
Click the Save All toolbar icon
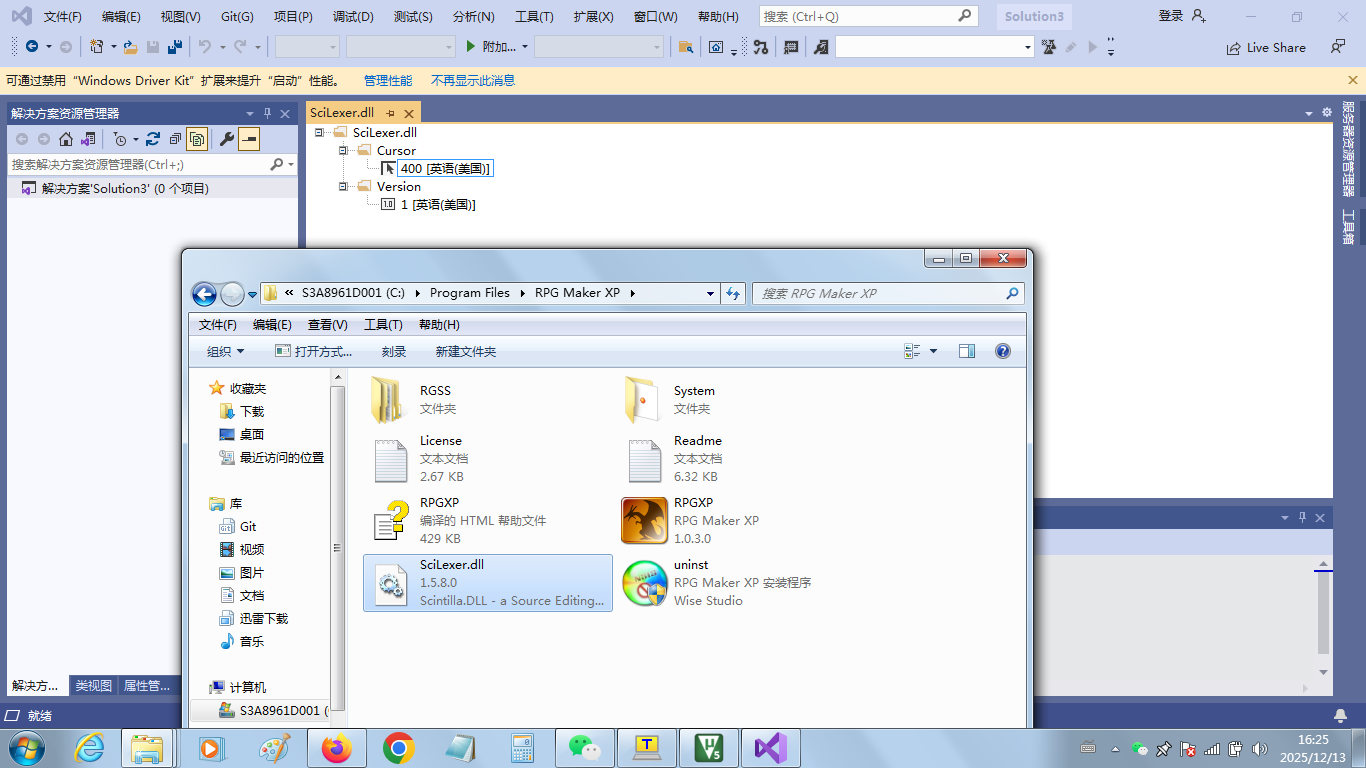(x=175, y=47)
